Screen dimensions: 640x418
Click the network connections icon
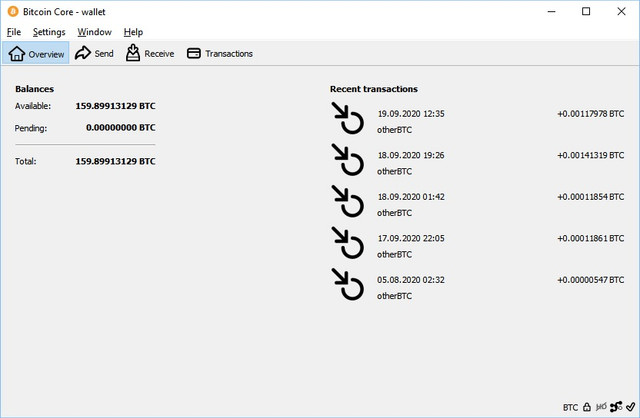[616, 407]
